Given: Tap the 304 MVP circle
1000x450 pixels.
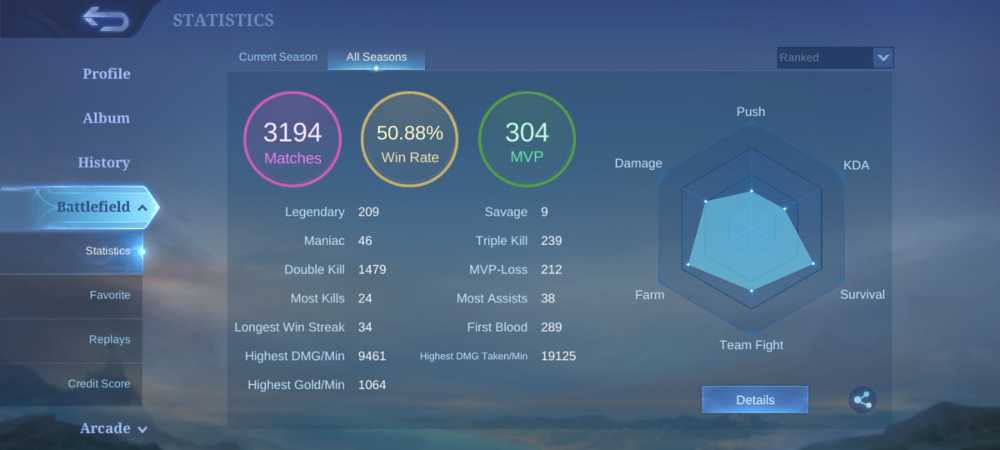Looking at the screenshot, I should tap(527, 139).
